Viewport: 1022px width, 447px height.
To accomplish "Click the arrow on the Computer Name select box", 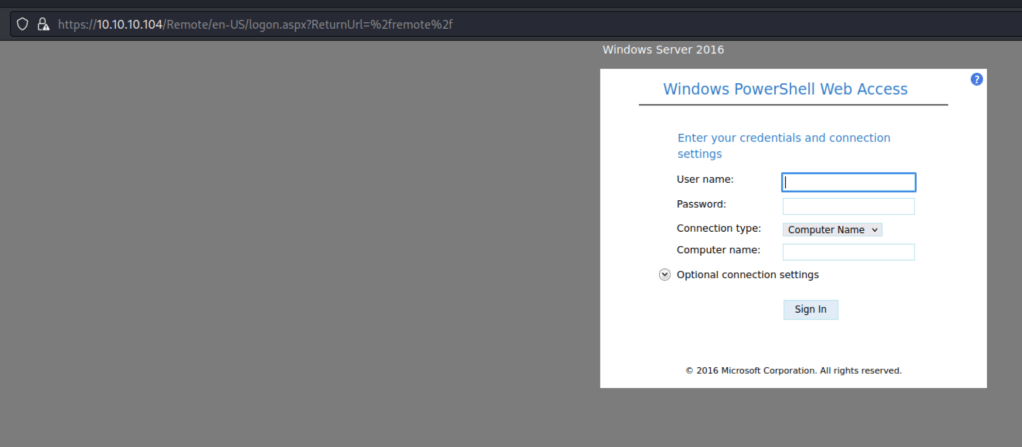I will [875, 229].
